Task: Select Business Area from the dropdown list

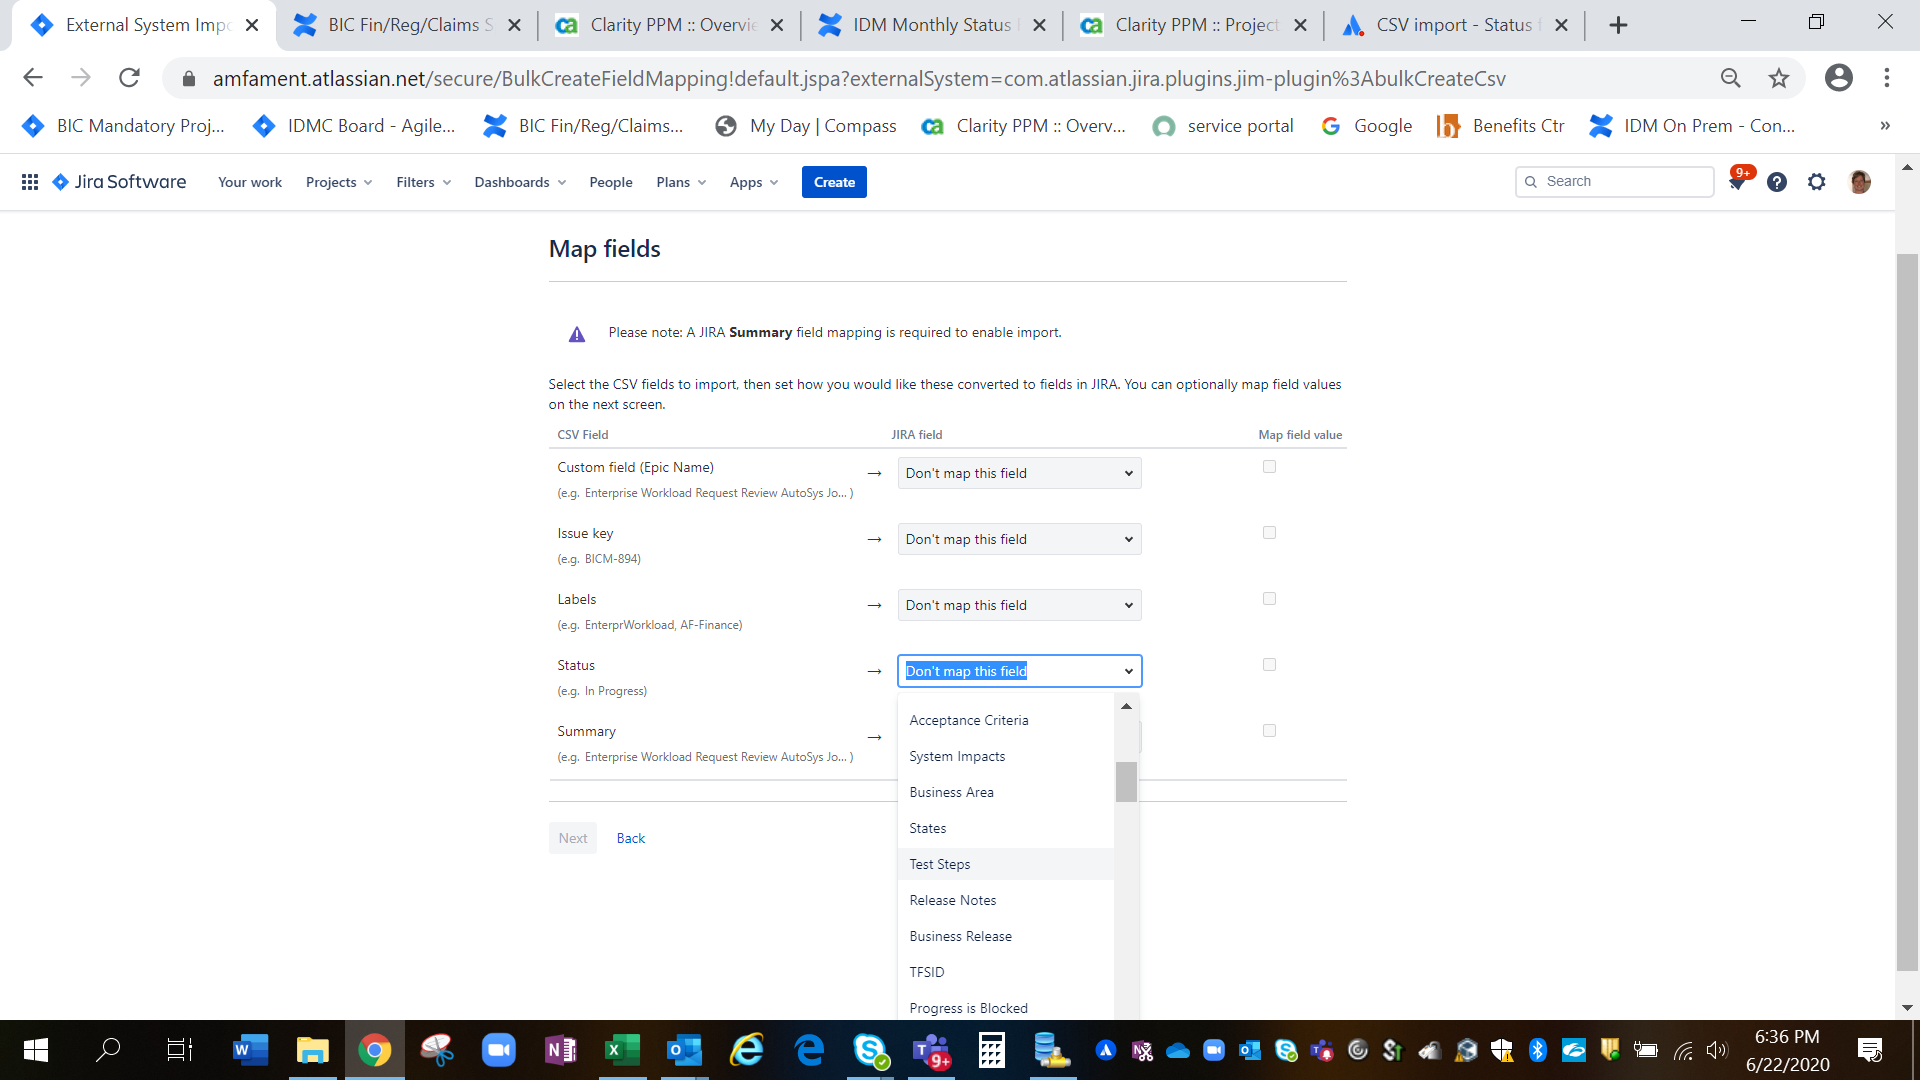Action: [951, 792]
